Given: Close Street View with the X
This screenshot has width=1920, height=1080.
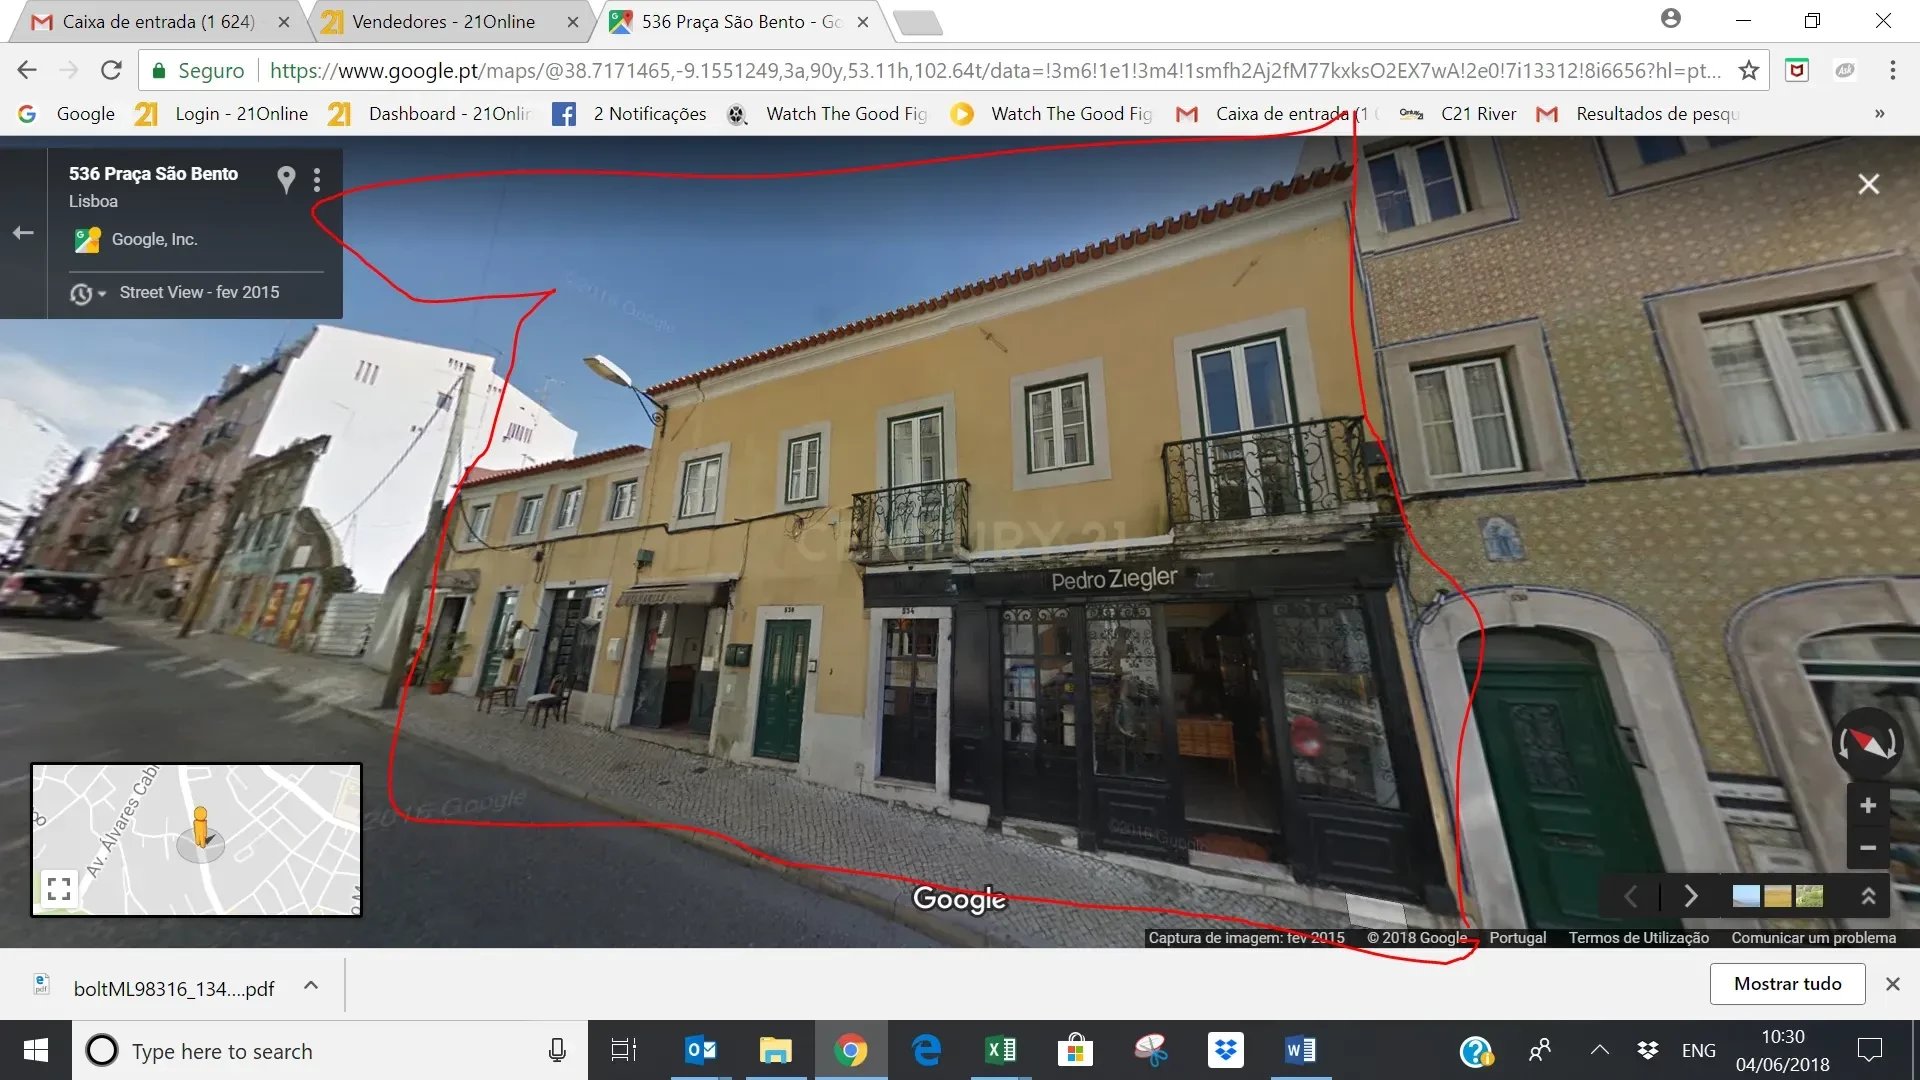Looking at the screenshot, I should pyautogui.click(x=1868, y=184).
